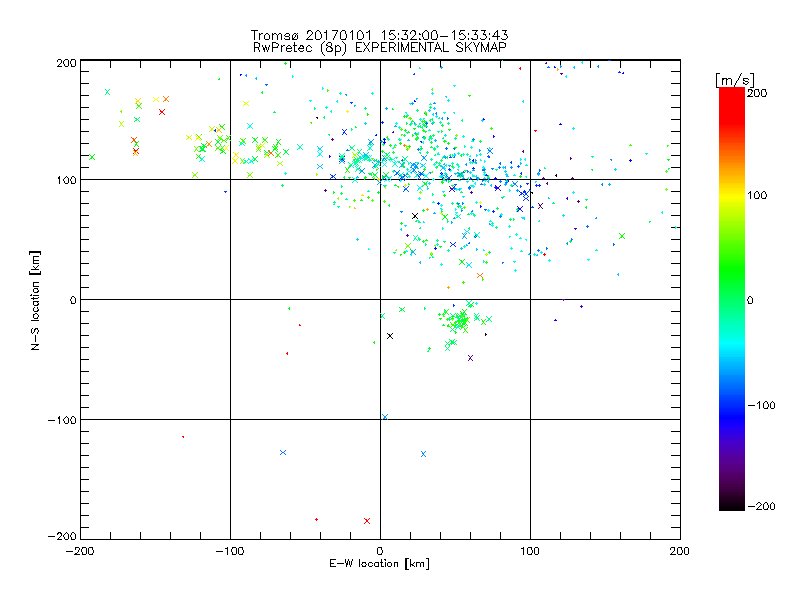Click the N-S axis tick label "200"
The image size is (800, 600).
coord(66,63)
